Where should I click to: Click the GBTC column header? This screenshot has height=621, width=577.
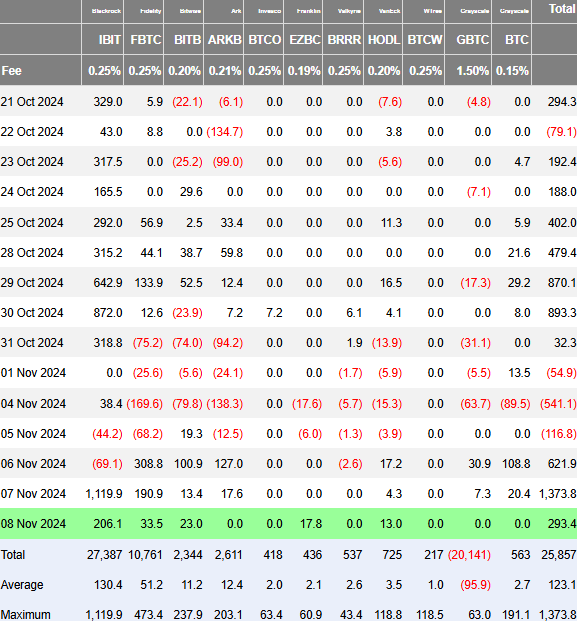(x=472, y=40)
